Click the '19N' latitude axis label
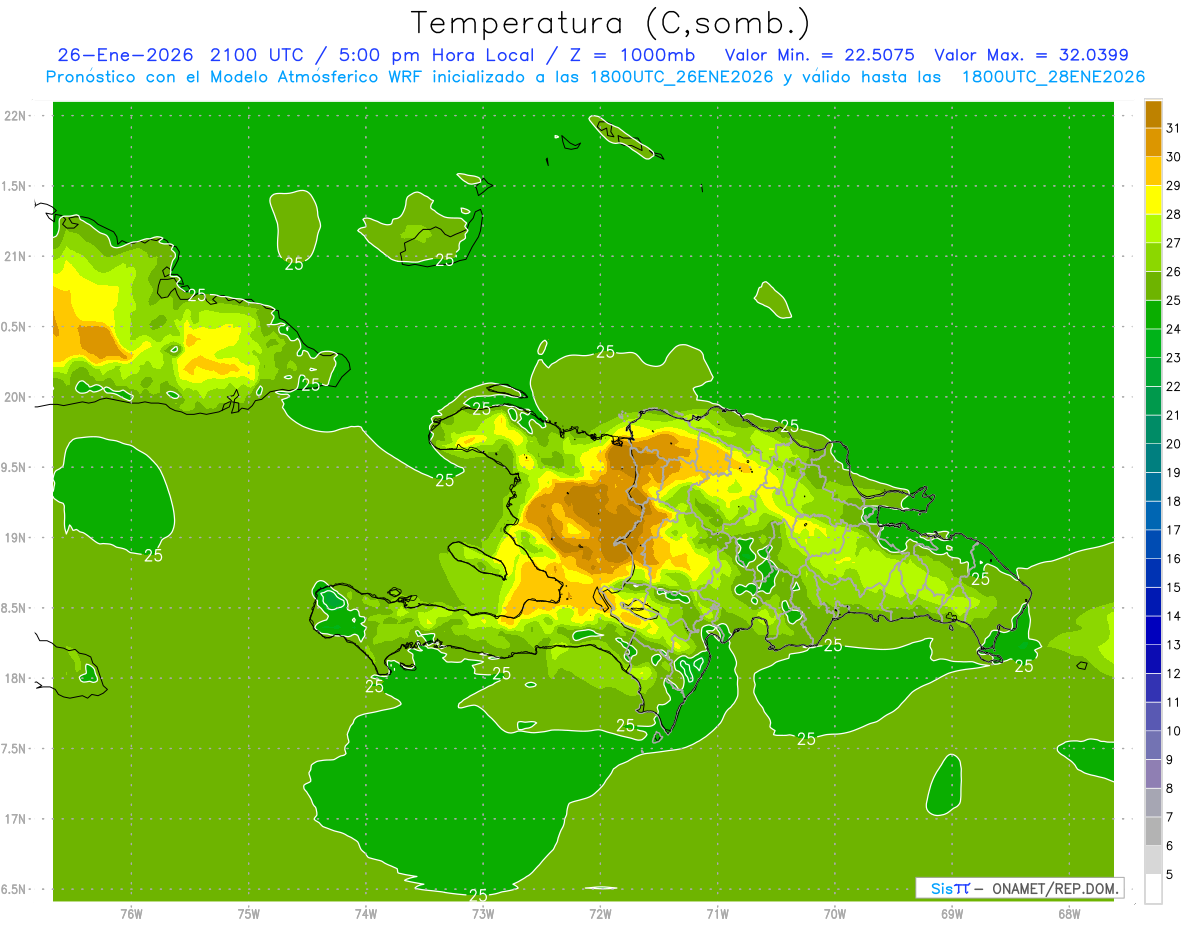 [14, 538]
